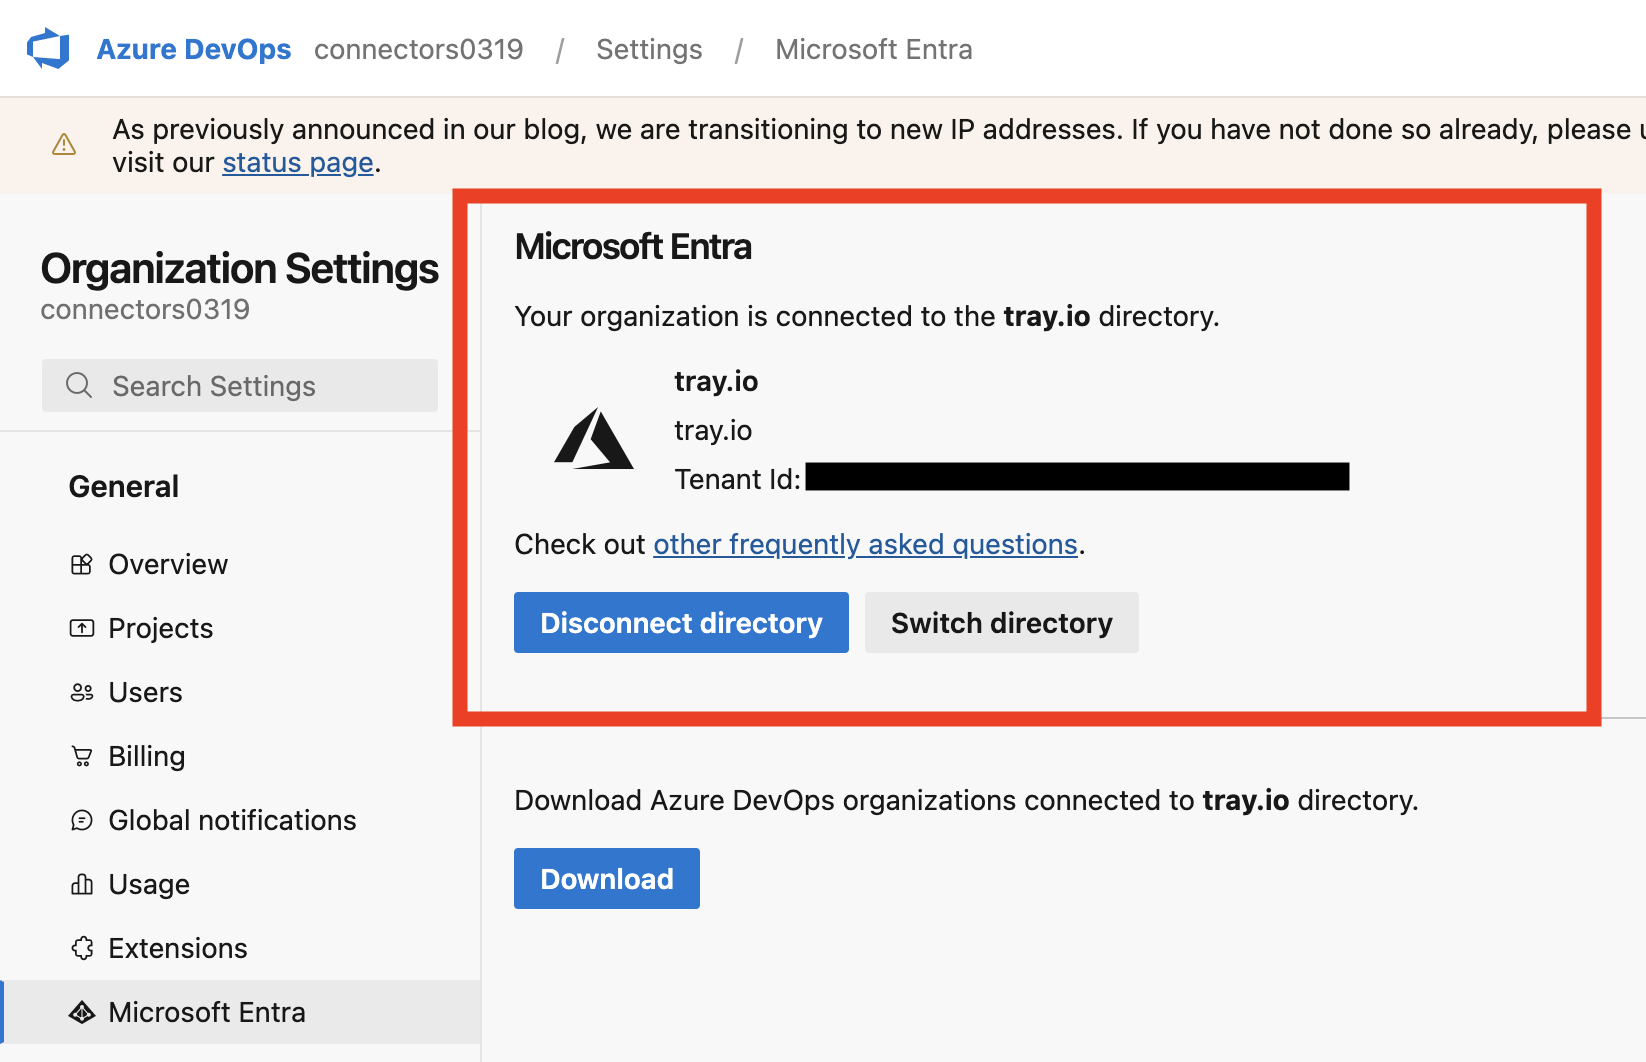The width and height of the screenshot is (1646, 1062).
Task: Open the status page link
Action: 297,162
